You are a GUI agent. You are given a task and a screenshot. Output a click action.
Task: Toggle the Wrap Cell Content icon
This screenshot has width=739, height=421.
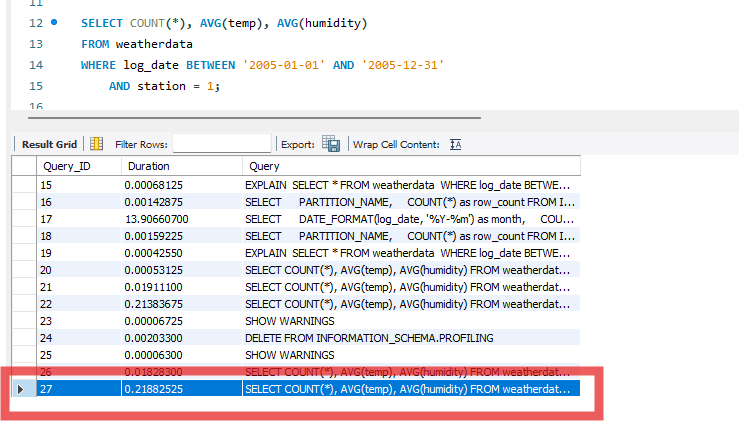[x=455, y=144]
